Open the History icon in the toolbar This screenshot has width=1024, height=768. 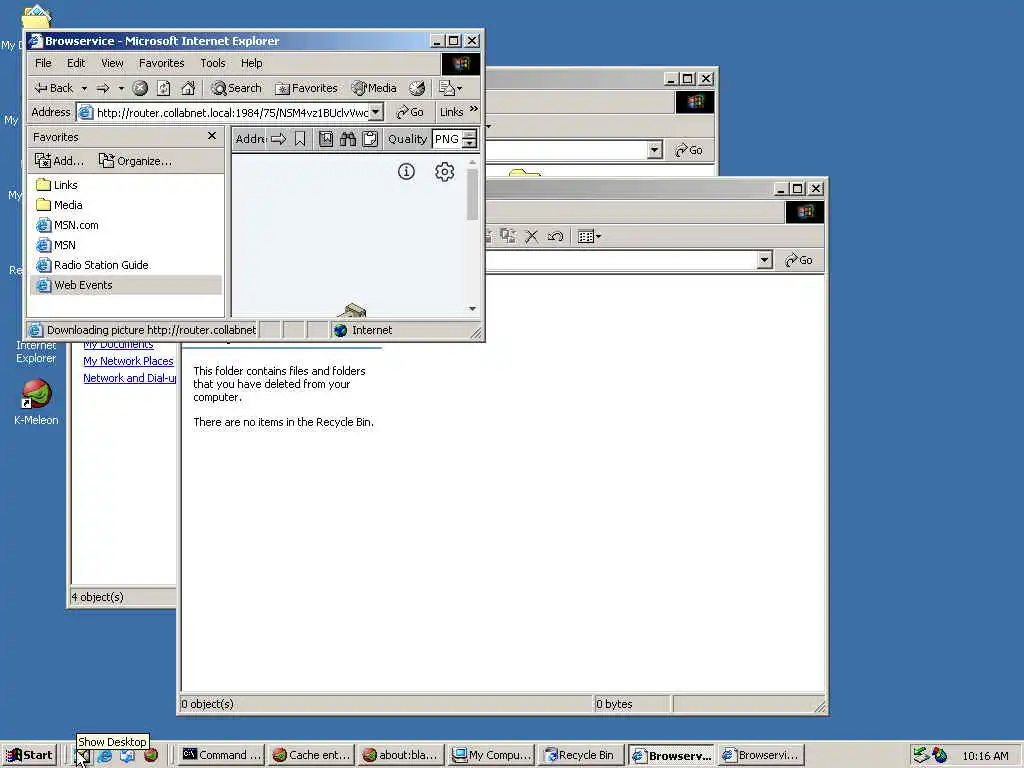point(417,88)
